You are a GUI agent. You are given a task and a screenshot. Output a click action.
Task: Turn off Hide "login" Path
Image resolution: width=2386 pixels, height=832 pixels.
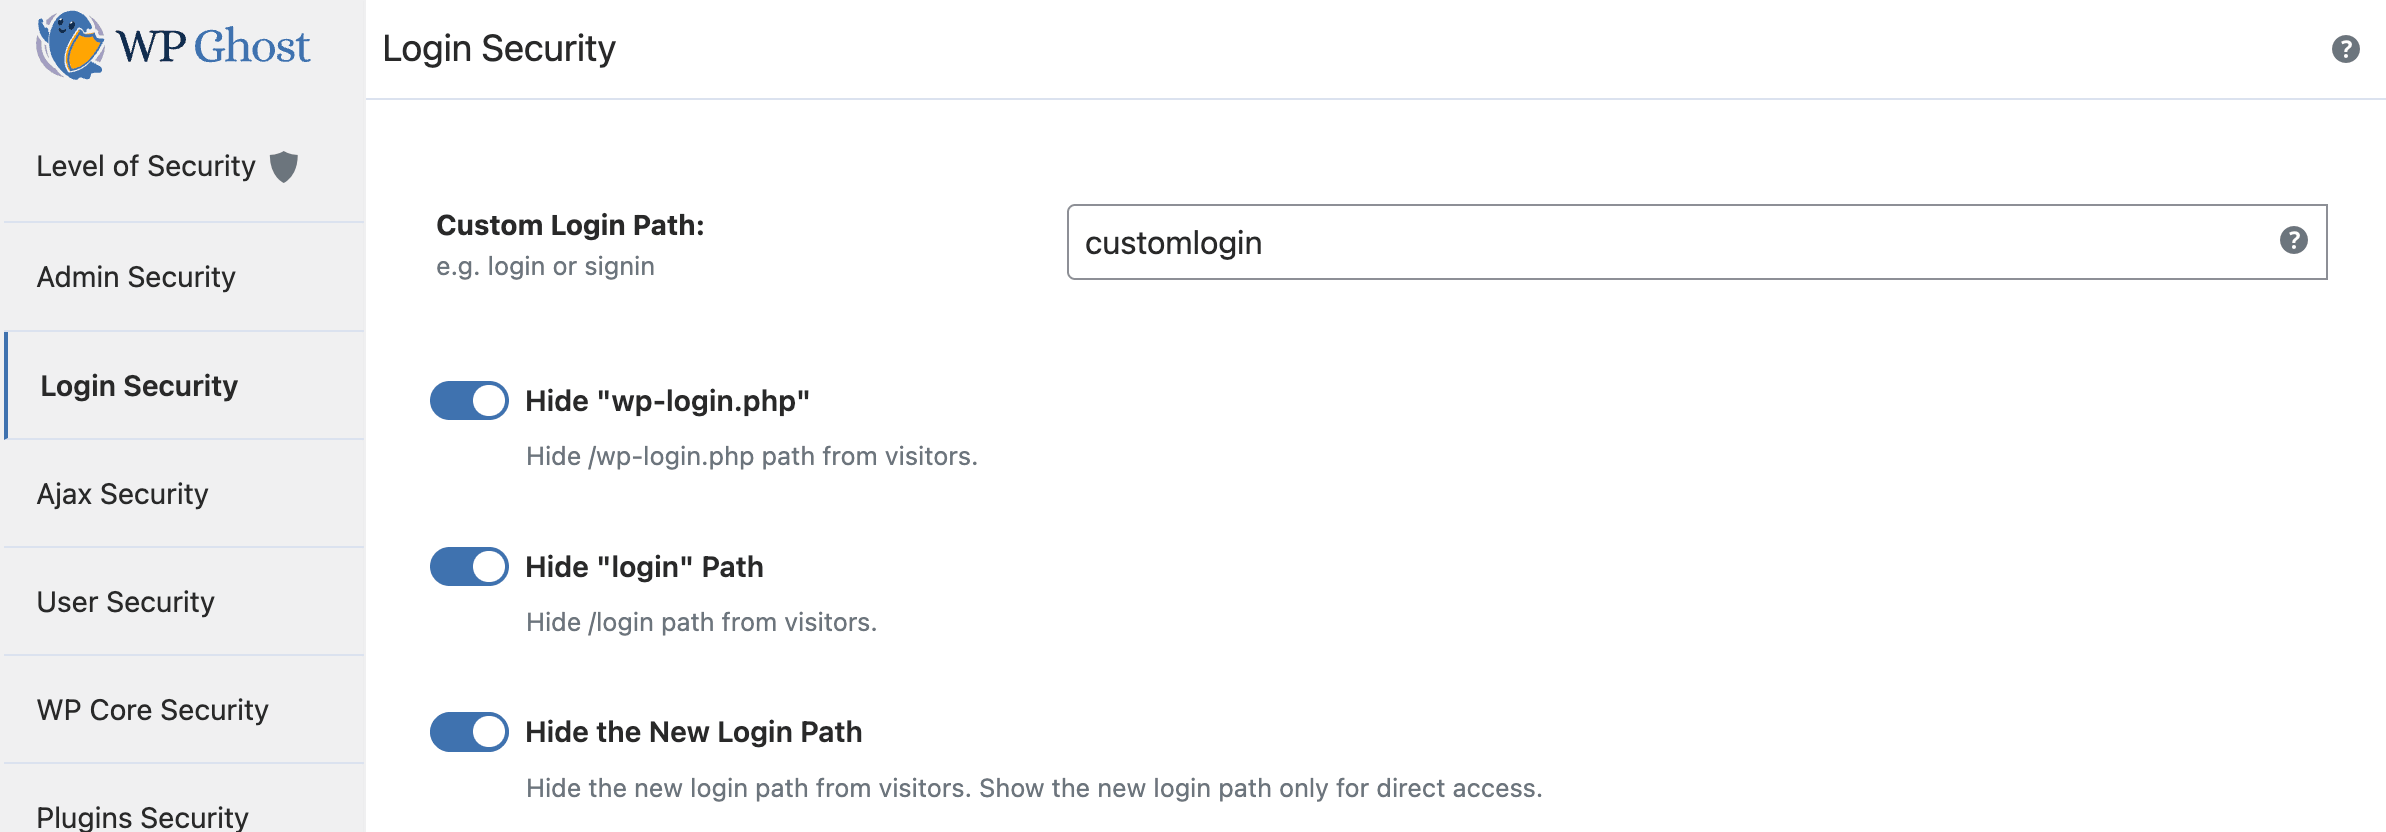[x=469, y=566]
